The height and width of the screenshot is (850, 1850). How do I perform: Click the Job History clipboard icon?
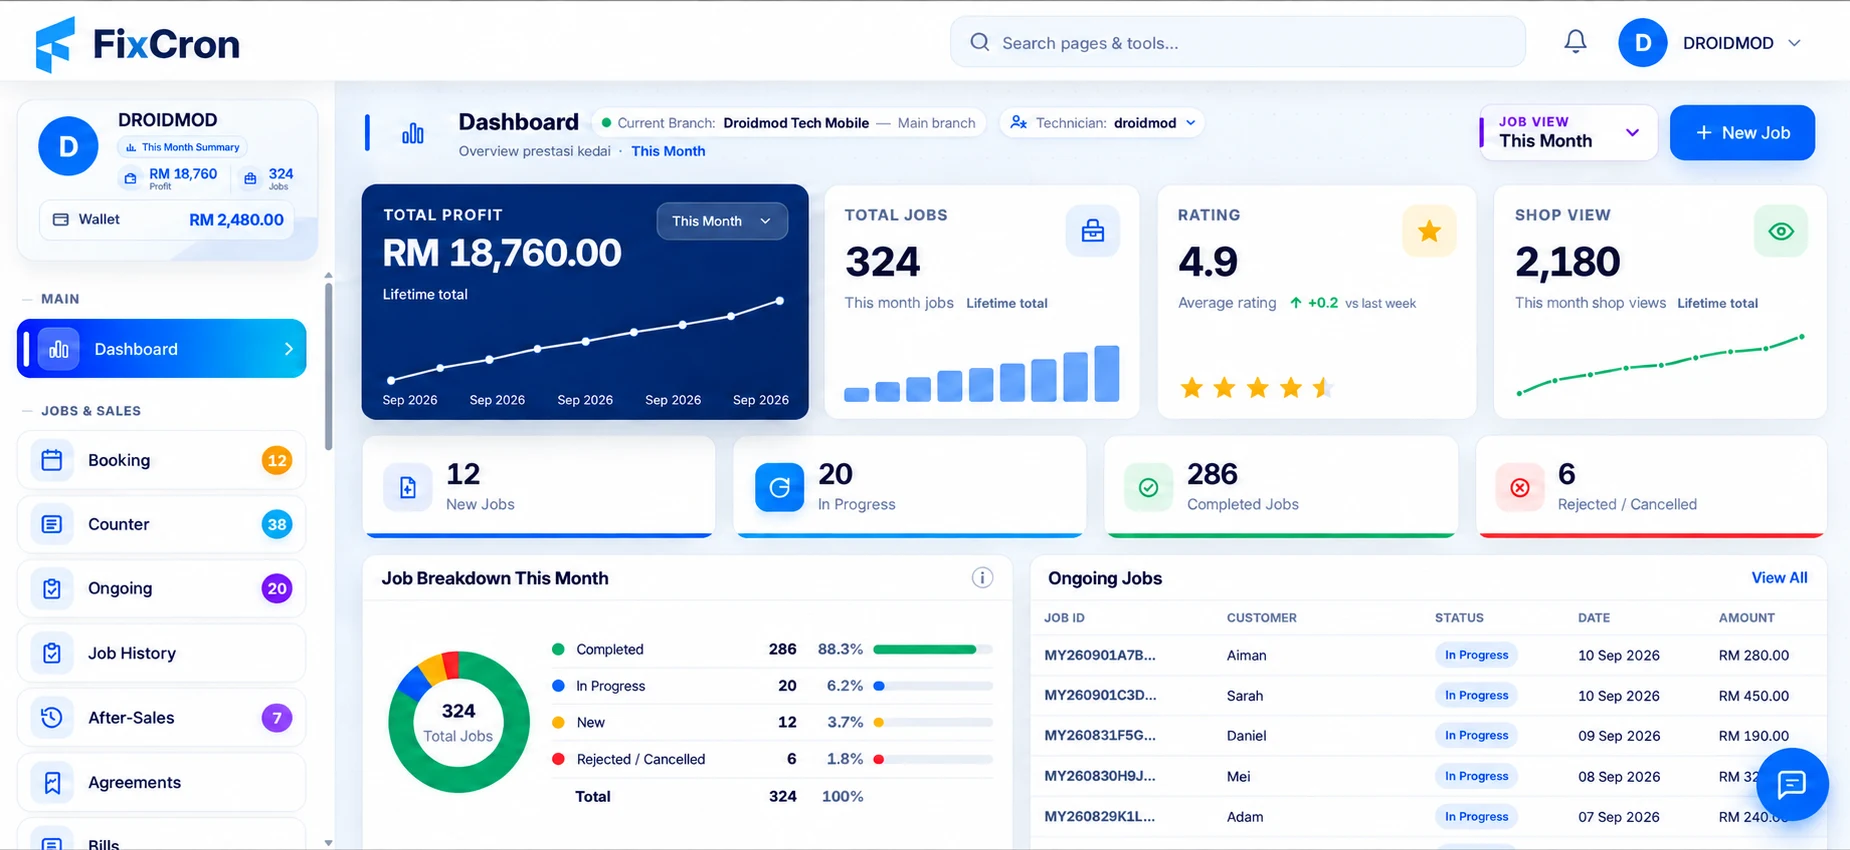pyautogui.click(x=52, y=653)
